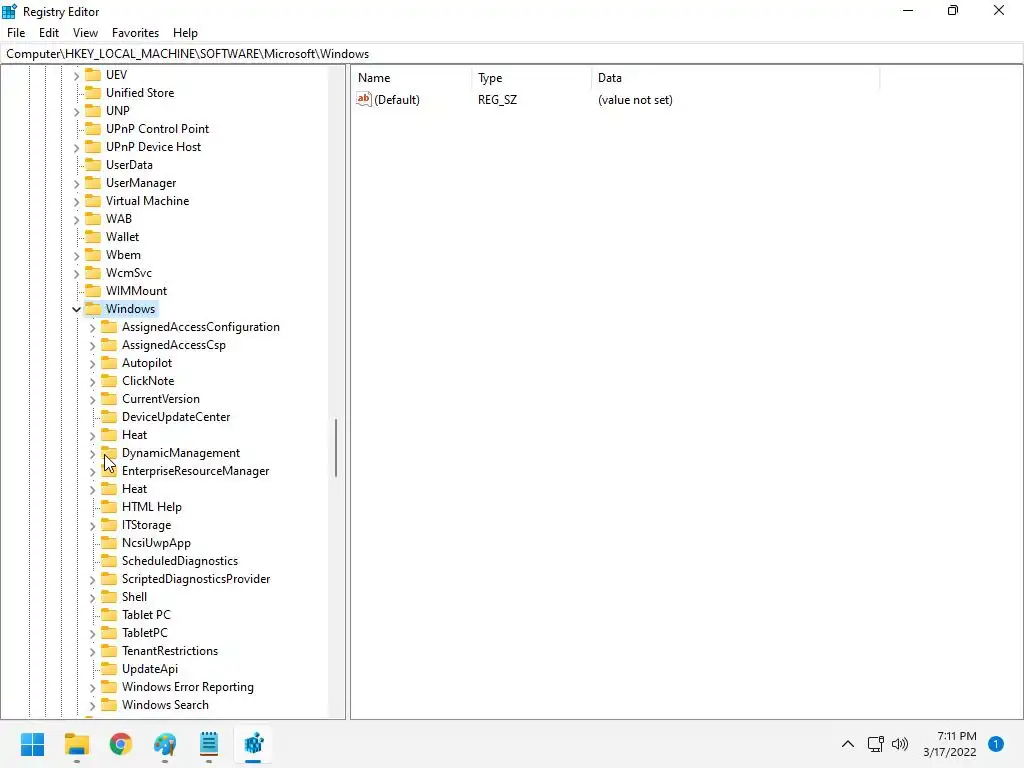Screen dimensions: 1024x768
Task: Open Google Chrome from the taskbar
Action: pyautogui.click(x=121, y=744)
